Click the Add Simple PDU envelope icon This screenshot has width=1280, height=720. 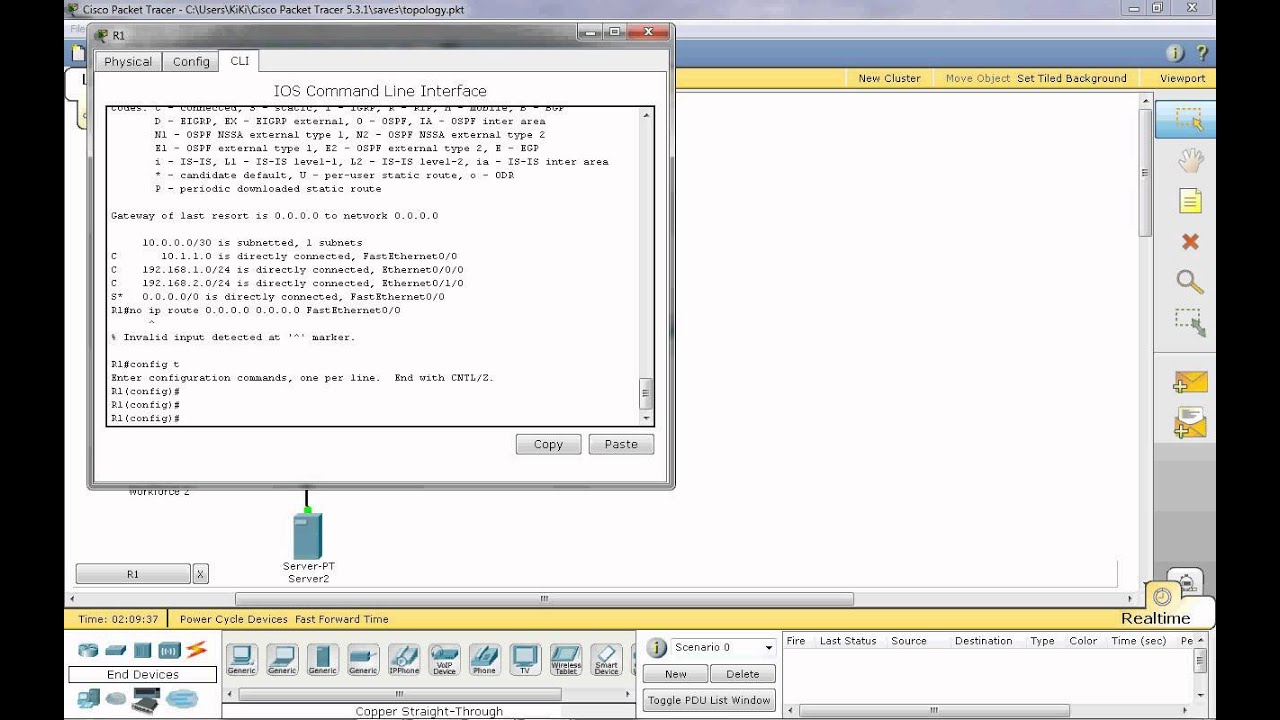point(1190,383)
